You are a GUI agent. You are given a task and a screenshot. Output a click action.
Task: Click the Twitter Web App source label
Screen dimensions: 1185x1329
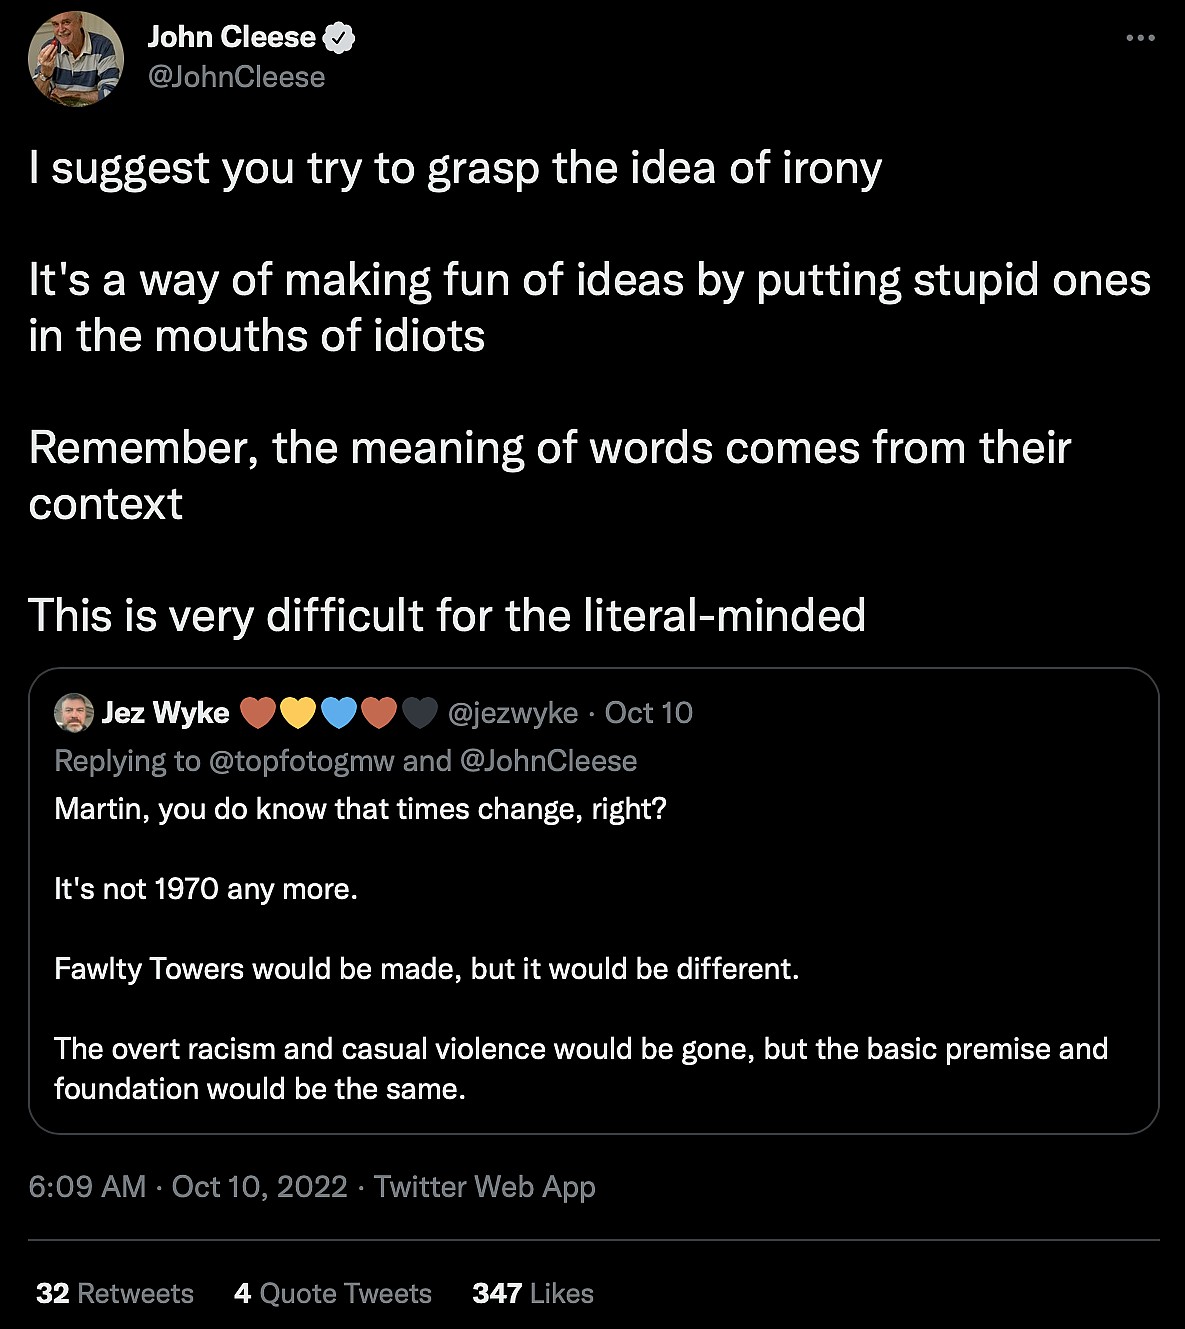pos(485,1187)
